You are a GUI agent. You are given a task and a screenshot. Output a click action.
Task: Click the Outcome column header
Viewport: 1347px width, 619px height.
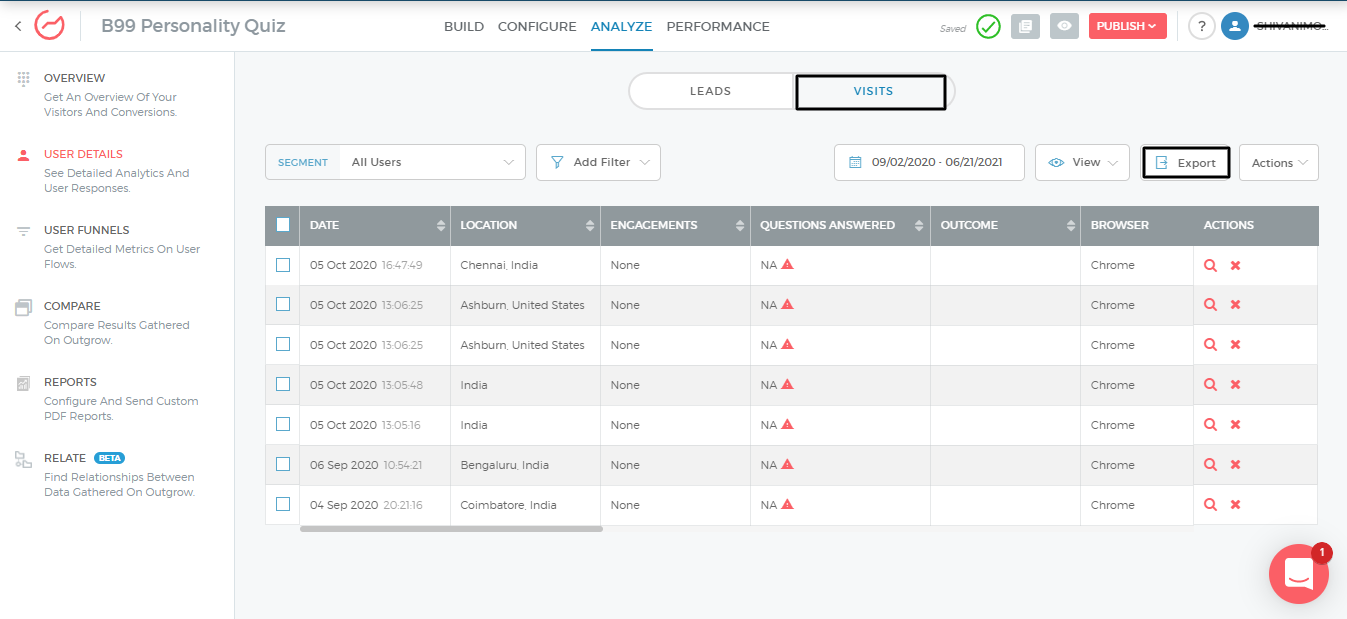coord(1005,225)
